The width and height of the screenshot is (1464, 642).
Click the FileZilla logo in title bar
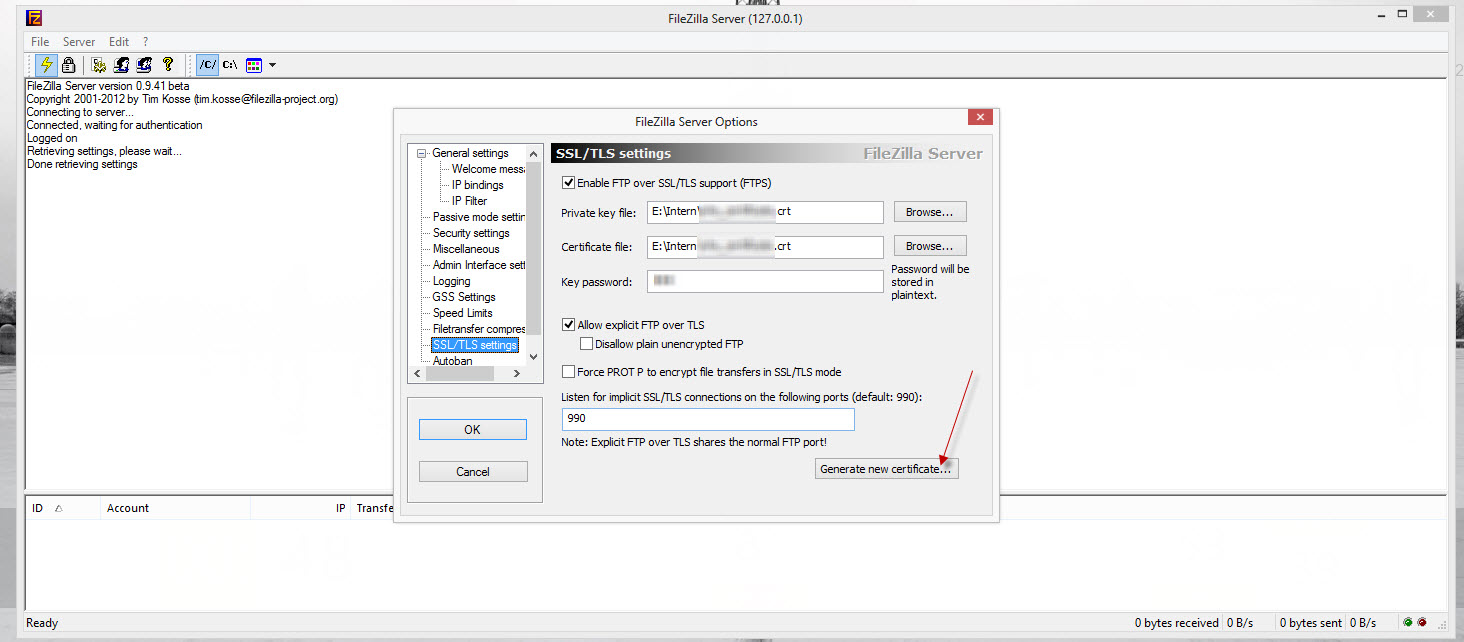(x=35, y=17)
